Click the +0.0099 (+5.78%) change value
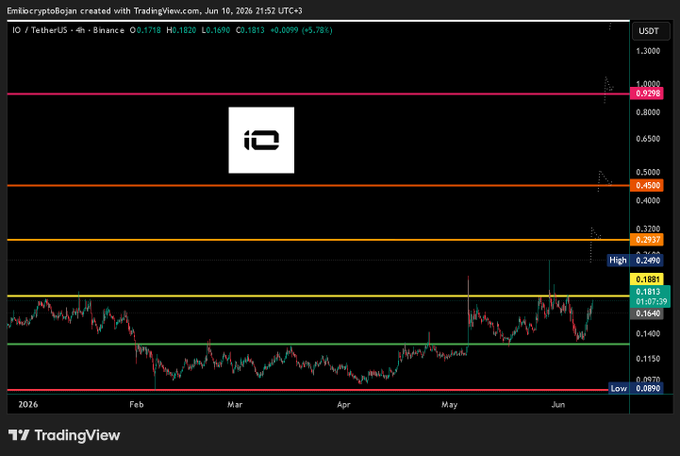 301,30
